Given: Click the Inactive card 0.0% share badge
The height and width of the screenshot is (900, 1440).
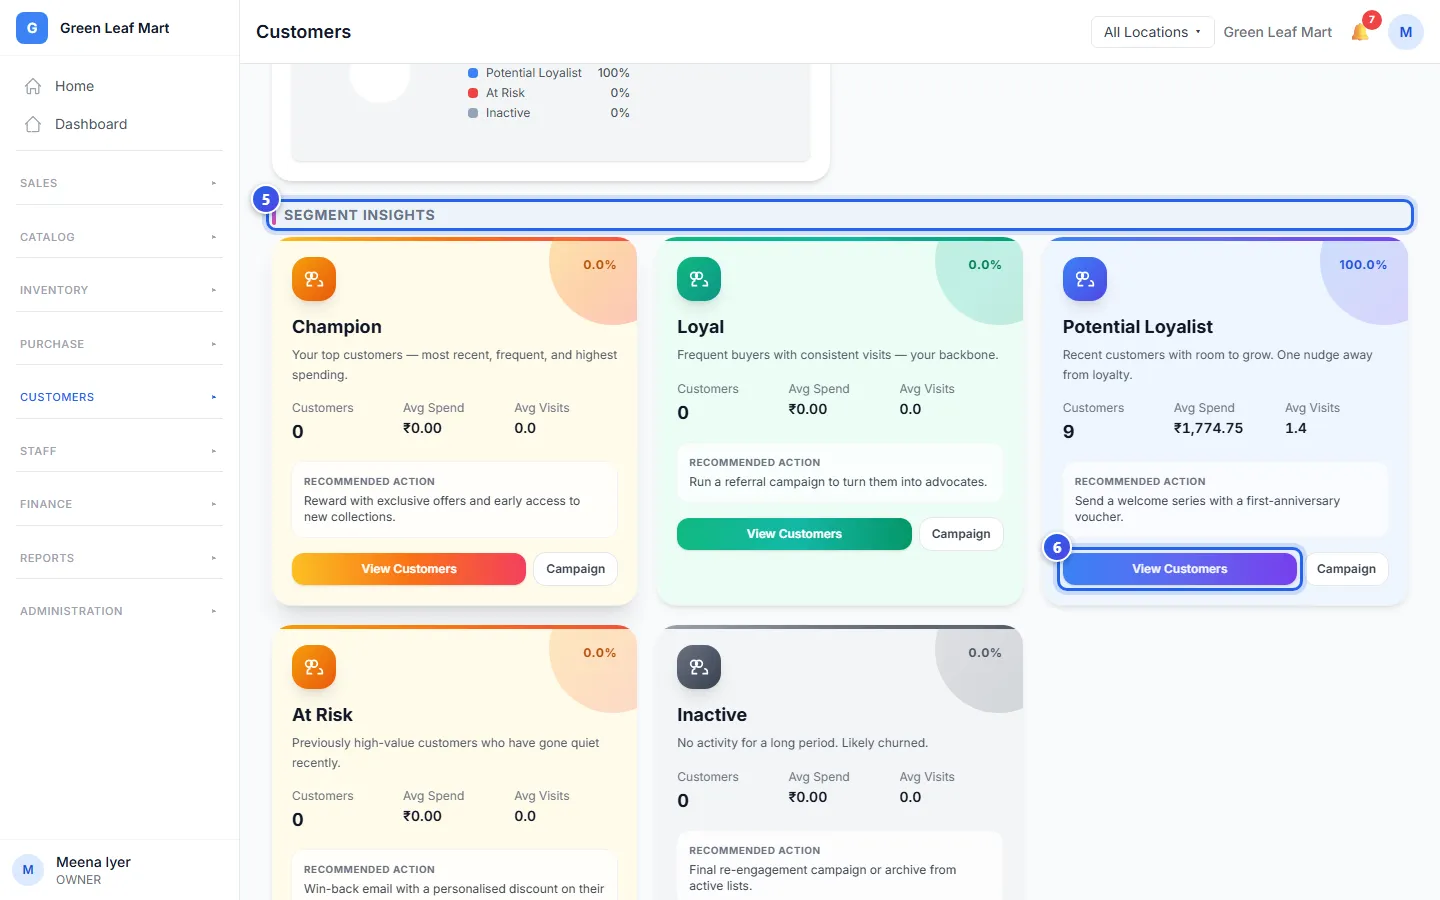Looking at the screenshot, I should (x=985, y=653).
